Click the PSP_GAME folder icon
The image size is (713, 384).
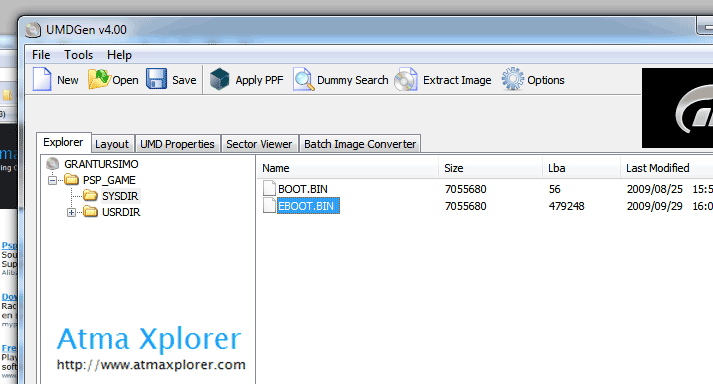pos(71,180)
